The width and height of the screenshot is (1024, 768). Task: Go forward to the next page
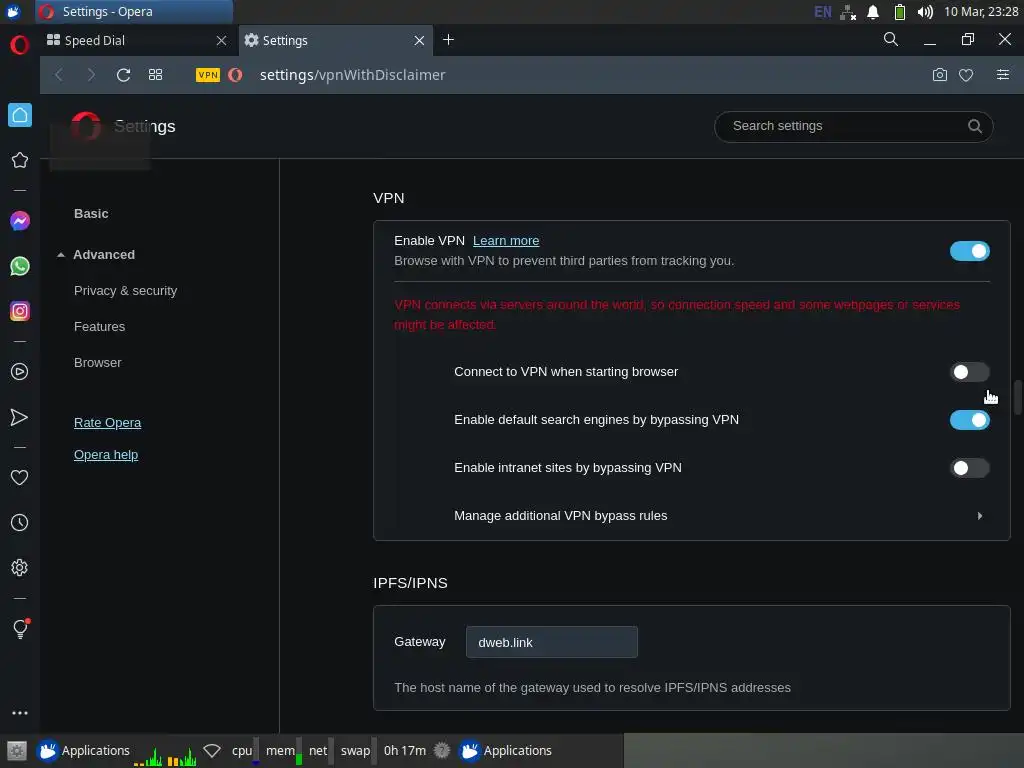point(91,75)
